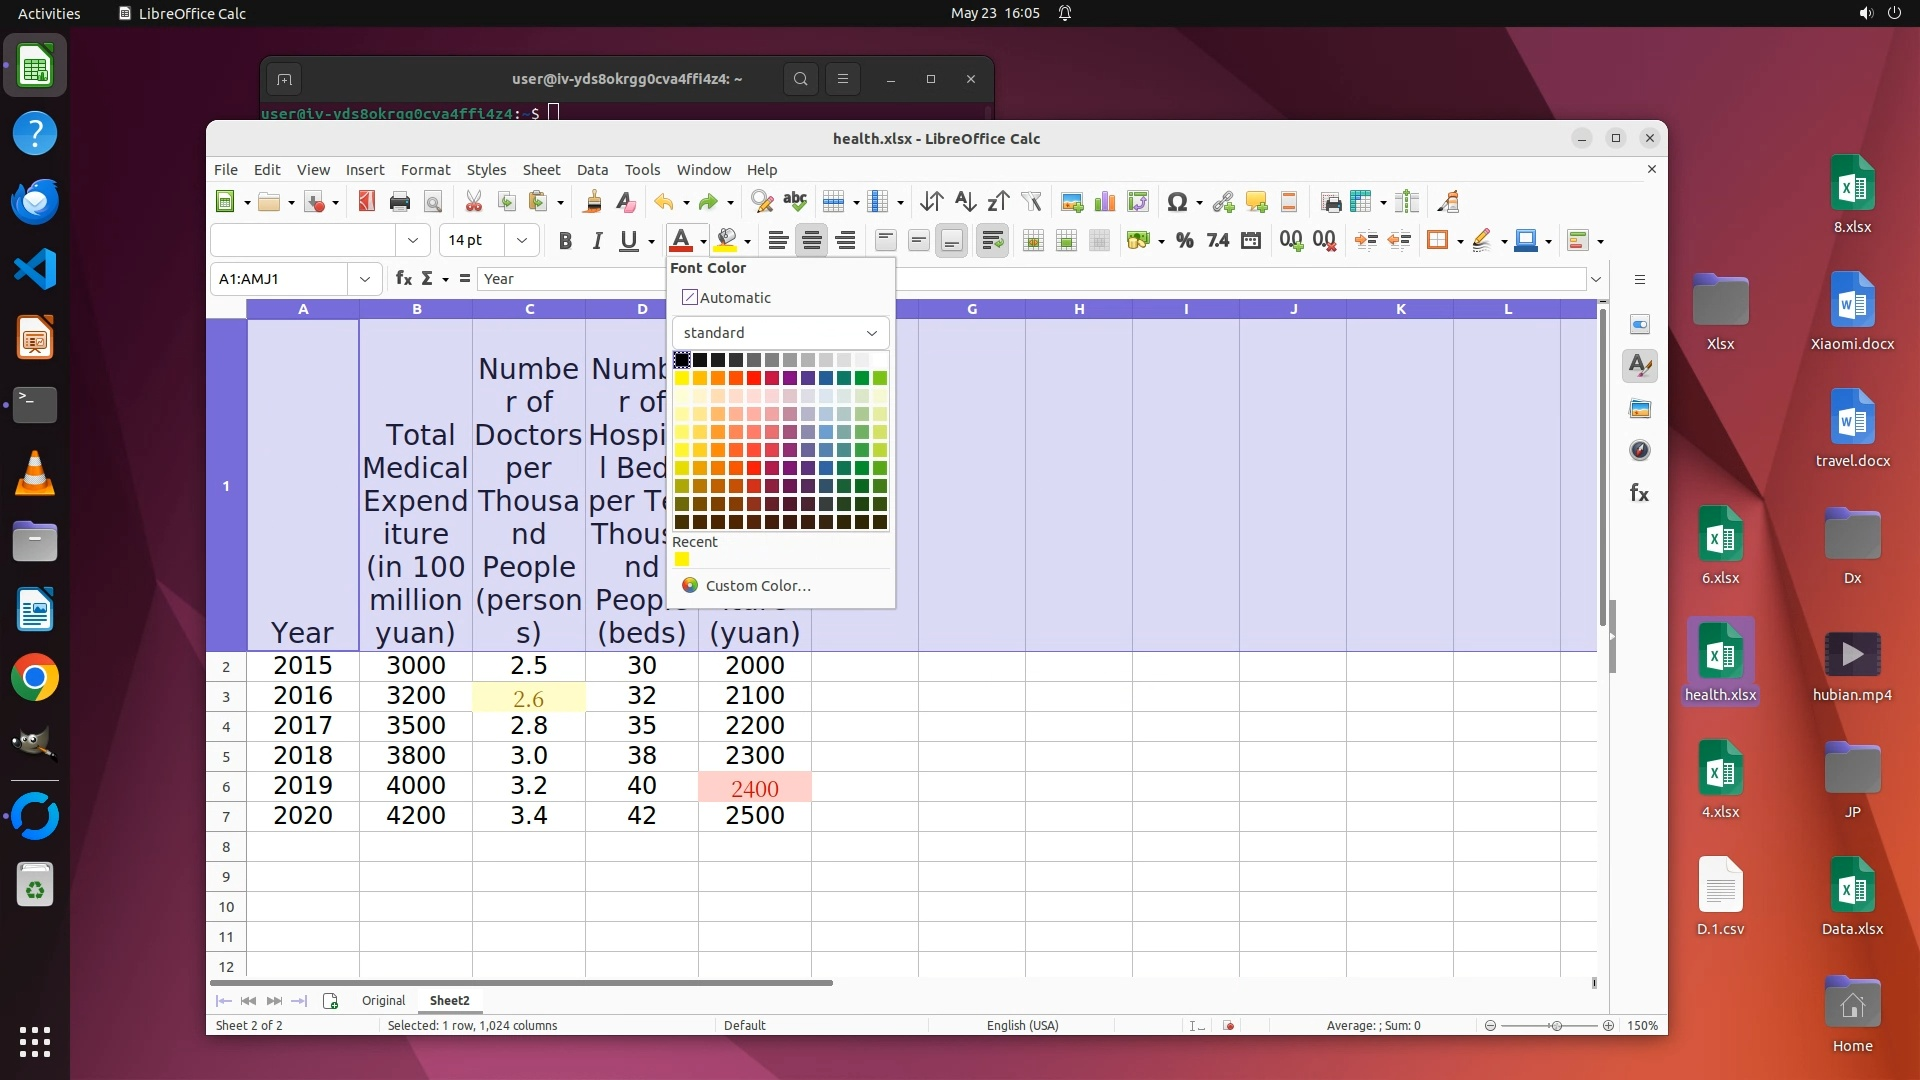Click Export as PDF icon
1920x1080 pixels.
366,202
